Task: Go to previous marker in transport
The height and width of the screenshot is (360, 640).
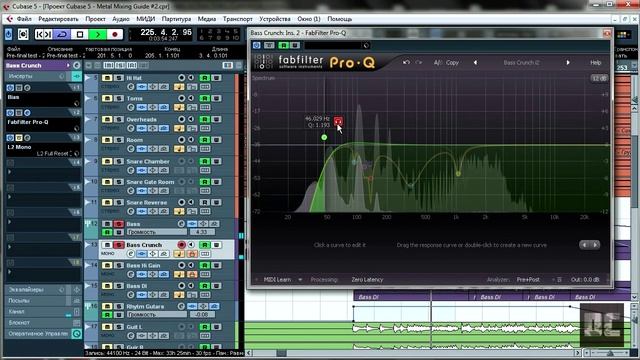Action: [x=39, y=34]
